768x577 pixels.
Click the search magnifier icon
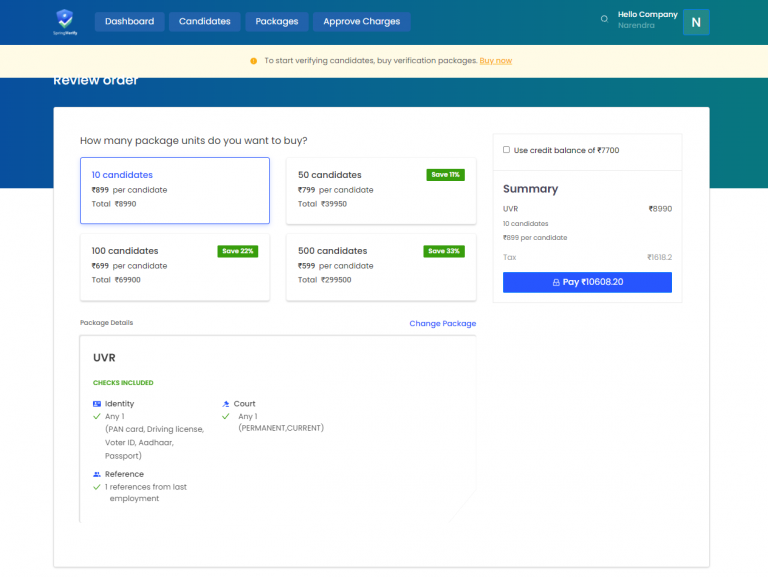604,20
